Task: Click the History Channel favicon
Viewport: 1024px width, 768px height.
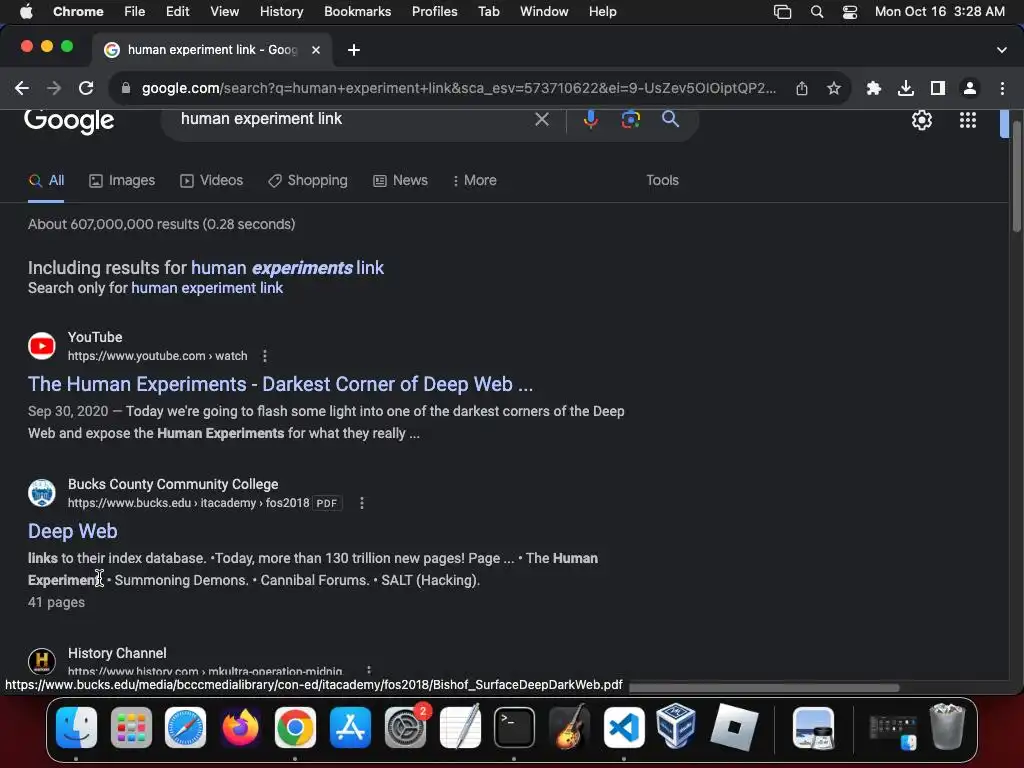Action: pos(42,662)
